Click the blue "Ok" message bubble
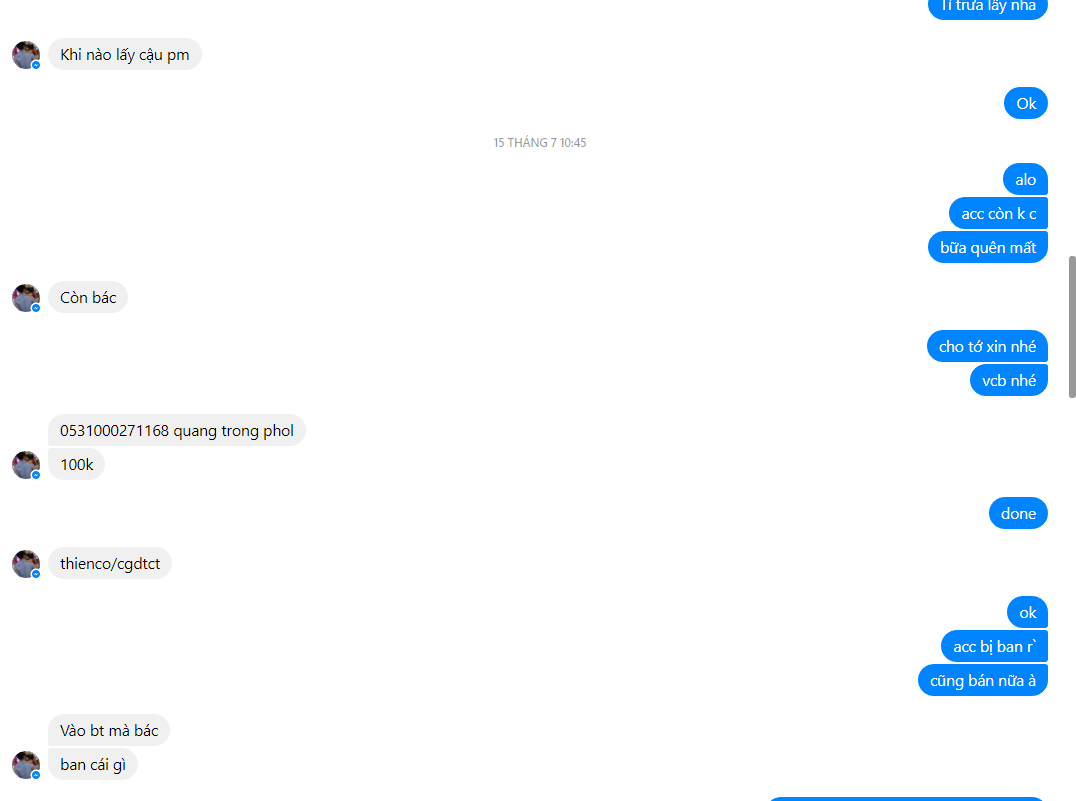This screenshot has height=801, width=1076. coord(1026,103)
